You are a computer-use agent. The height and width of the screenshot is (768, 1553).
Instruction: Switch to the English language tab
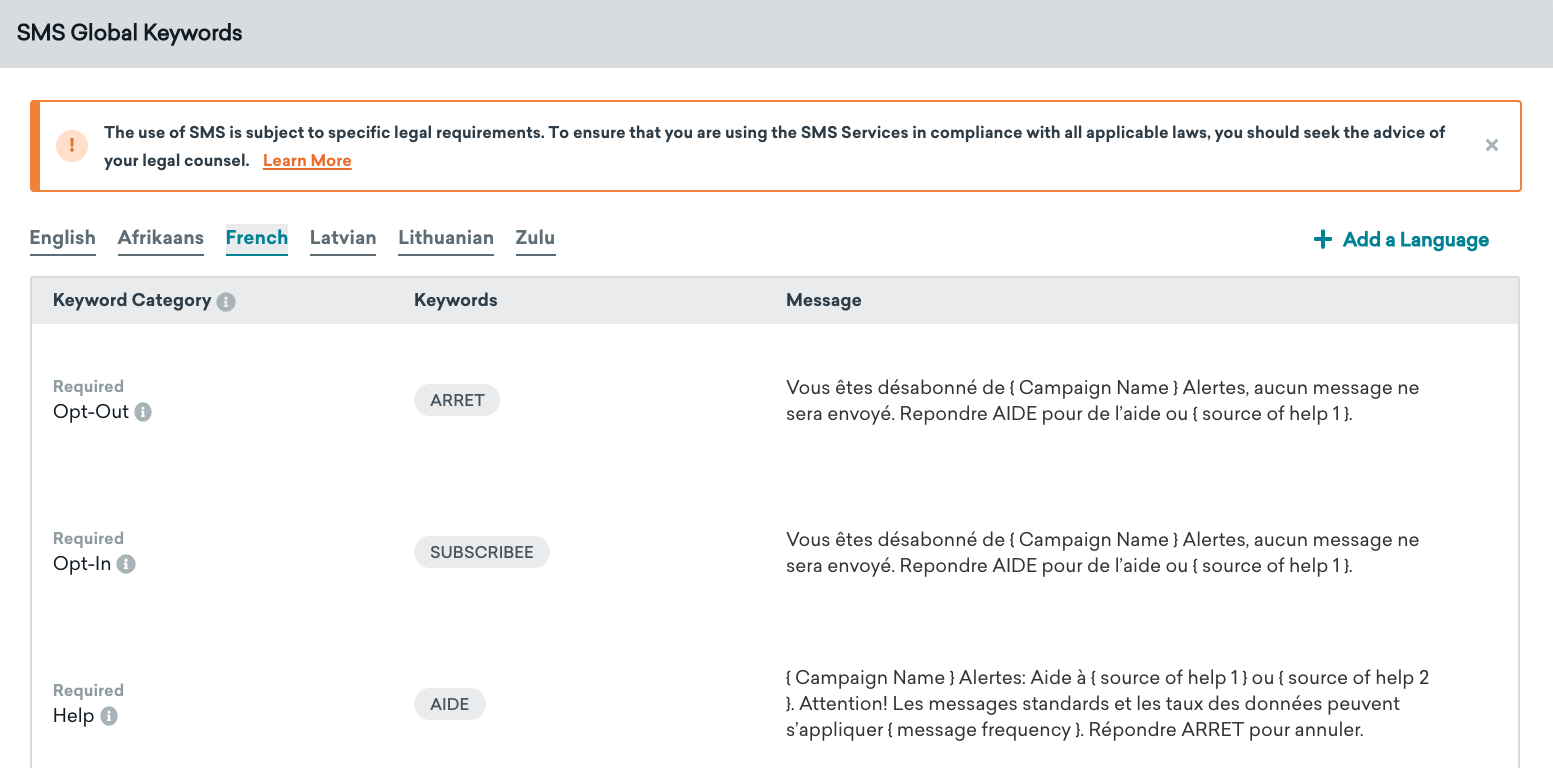tap(63, 238)
